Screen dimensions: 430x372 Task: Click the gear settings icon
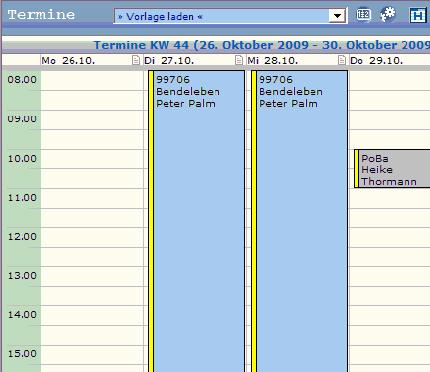pyautogui.click(x=388, y=15)
